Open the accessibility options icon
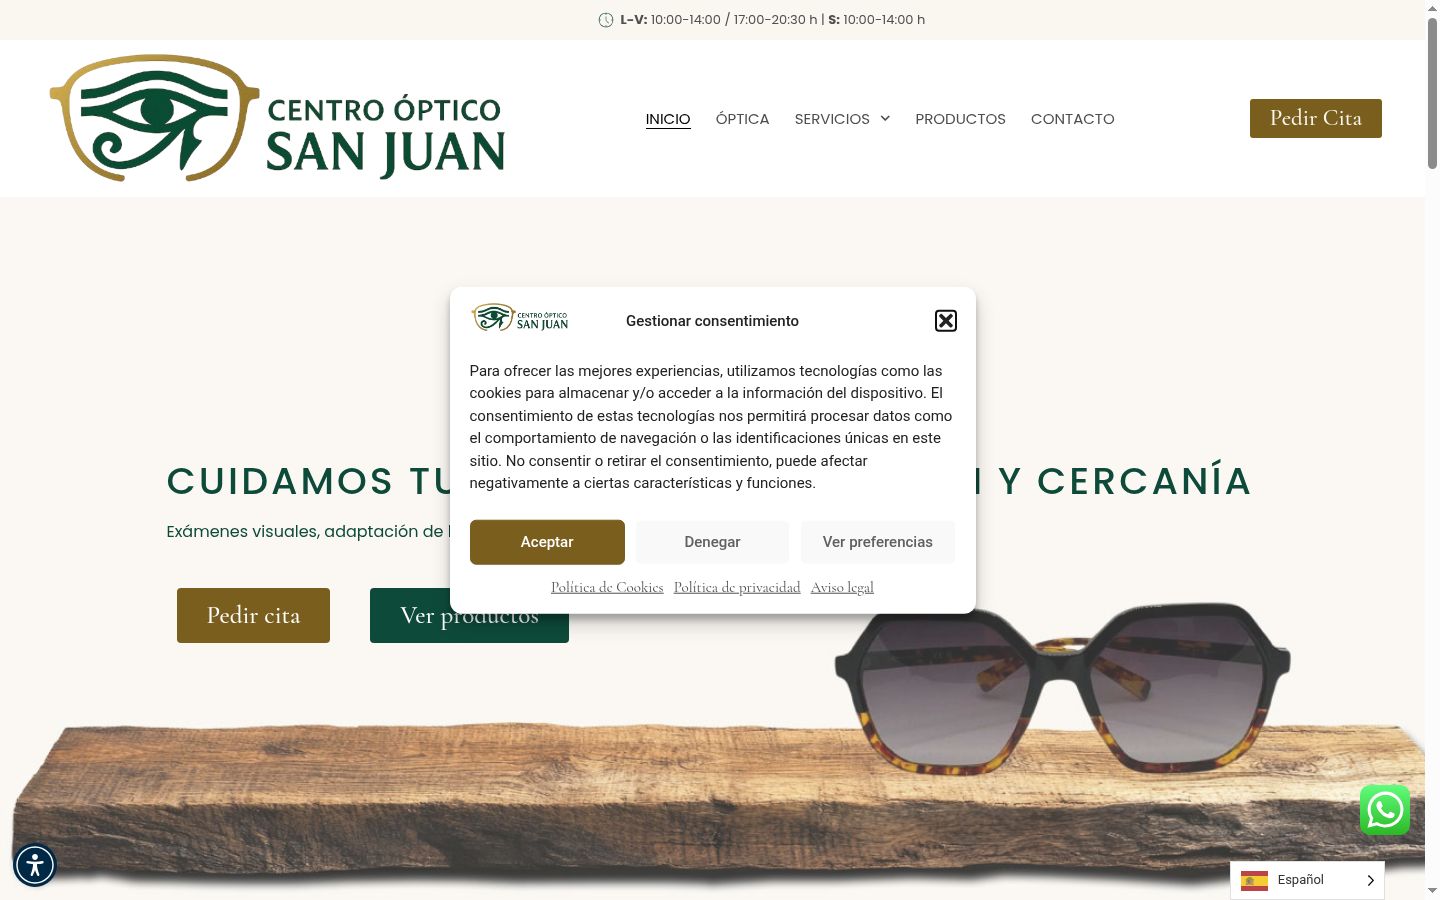This screenshot has height=900, width=1440. [35, 865]
